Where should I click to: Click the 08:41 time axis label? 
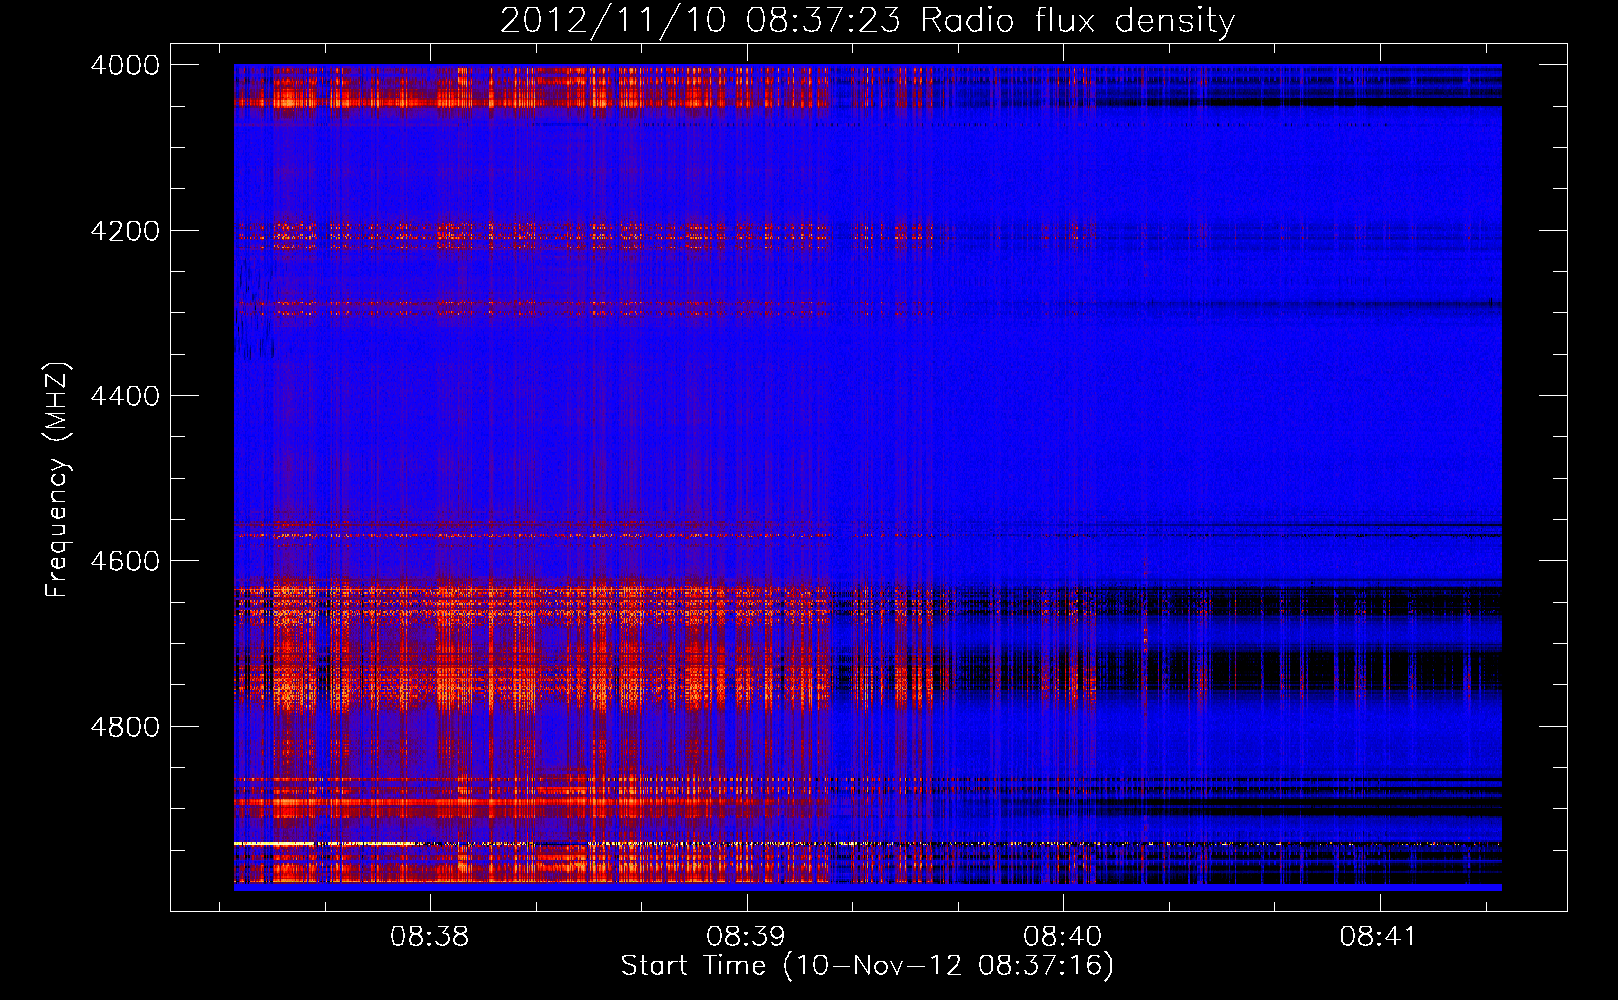click(1379, 937)
